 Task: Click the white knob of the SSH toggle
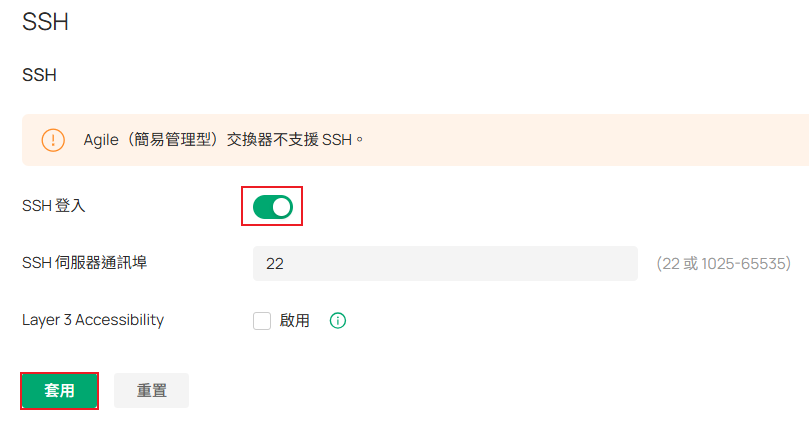(x=282, y=207)
